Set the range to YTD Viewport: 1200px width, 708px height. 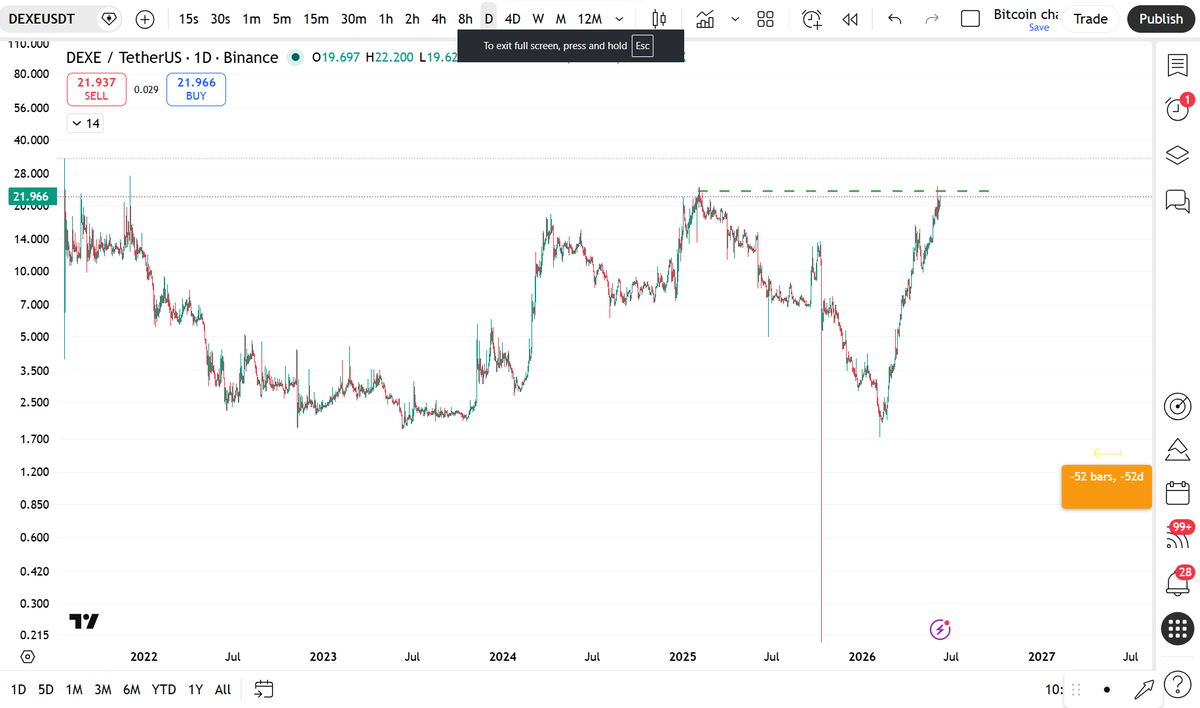(x=163, y=689)
